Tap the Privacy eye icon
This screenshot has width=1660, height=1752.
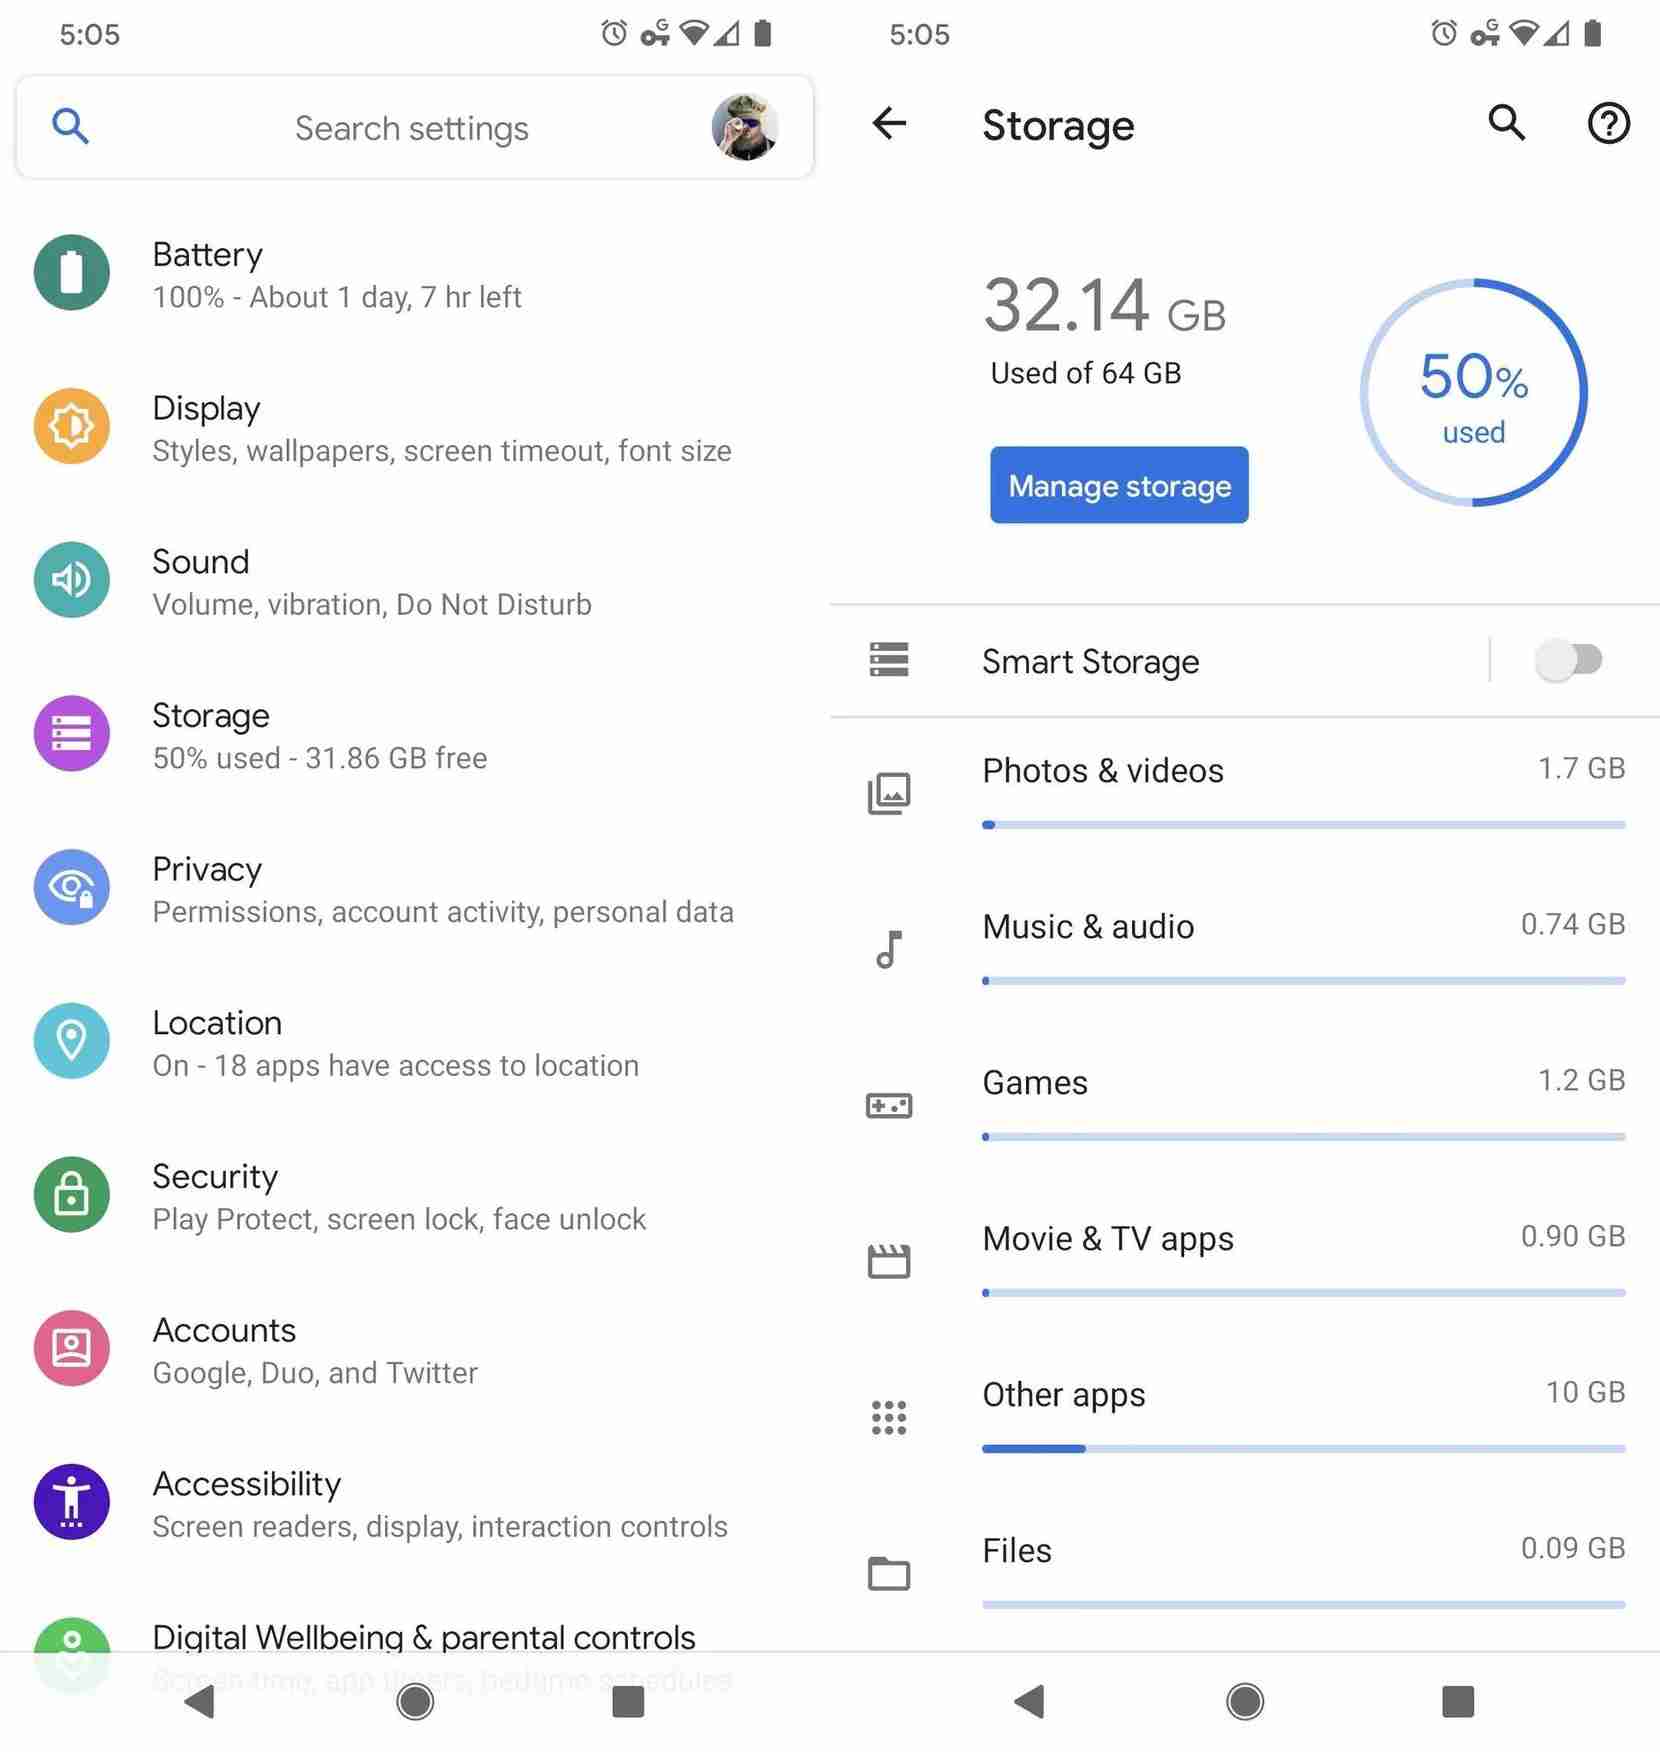[71, 887]
